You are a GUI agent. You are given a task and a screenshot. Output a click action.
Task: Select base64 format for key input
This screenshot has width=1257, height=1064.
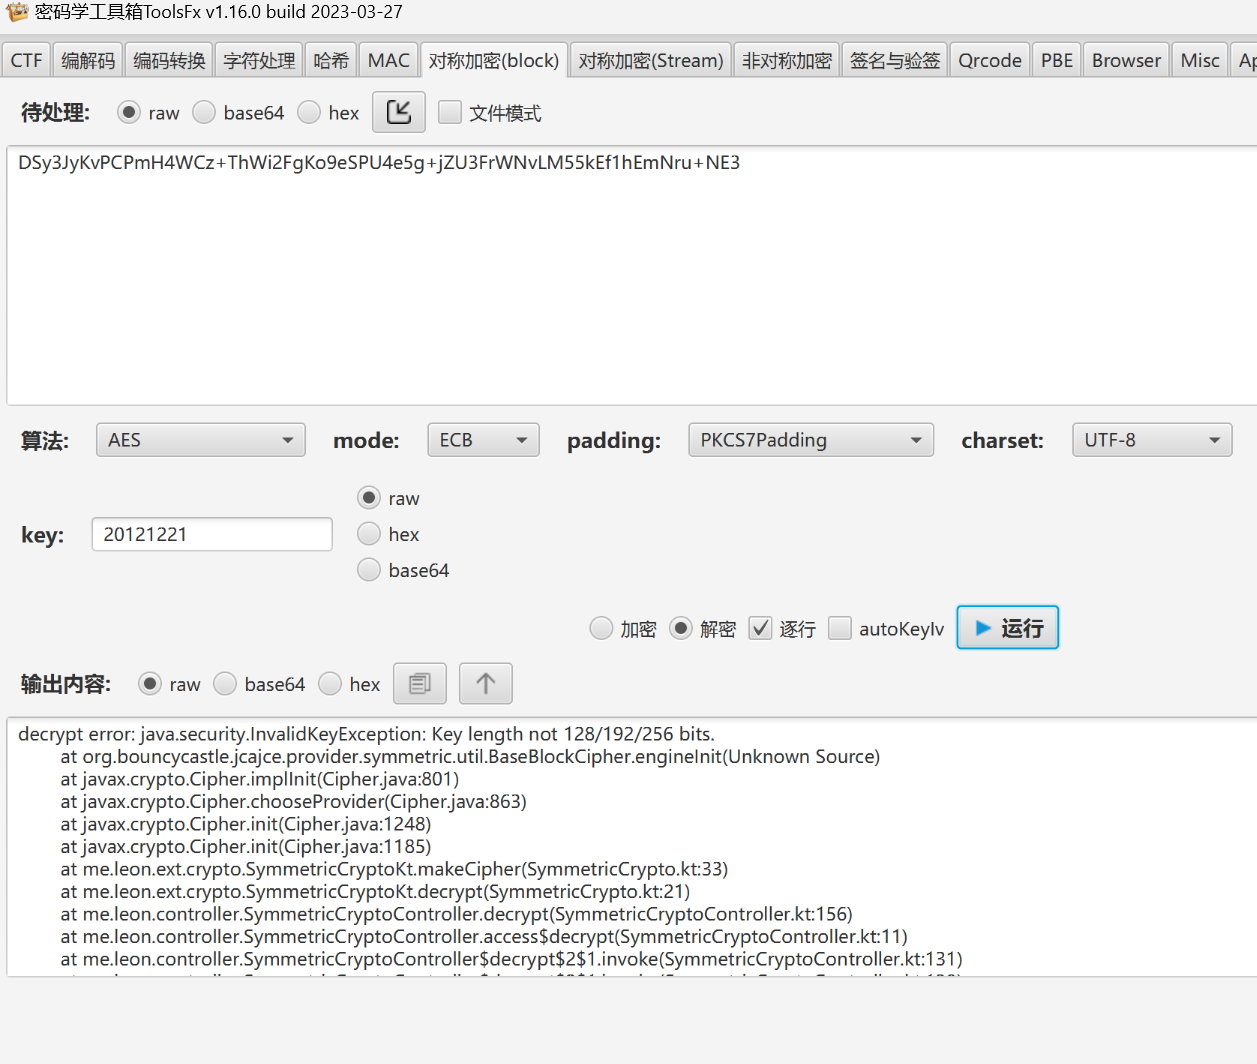368,570
